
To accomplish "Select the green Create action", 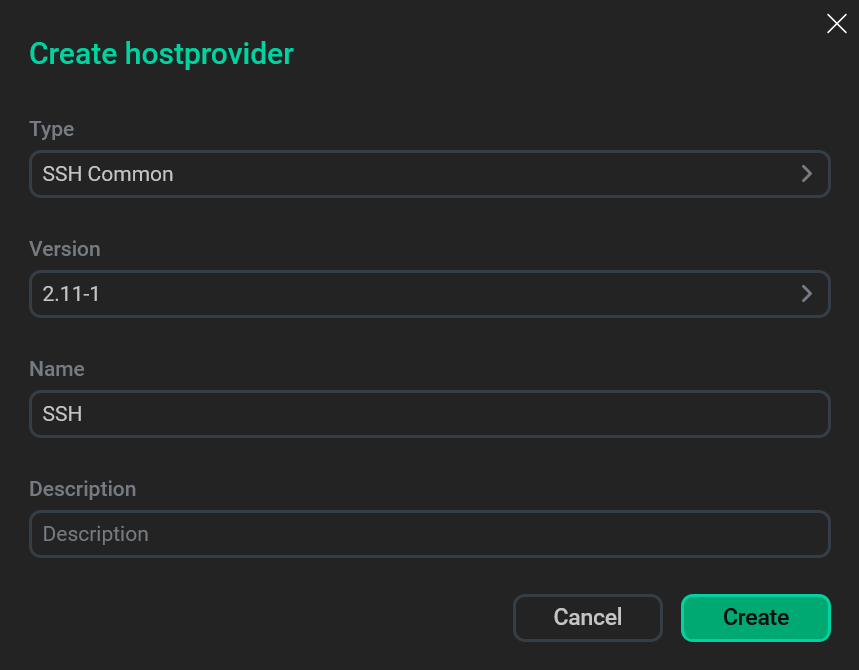I will click(x=755, y=617).
